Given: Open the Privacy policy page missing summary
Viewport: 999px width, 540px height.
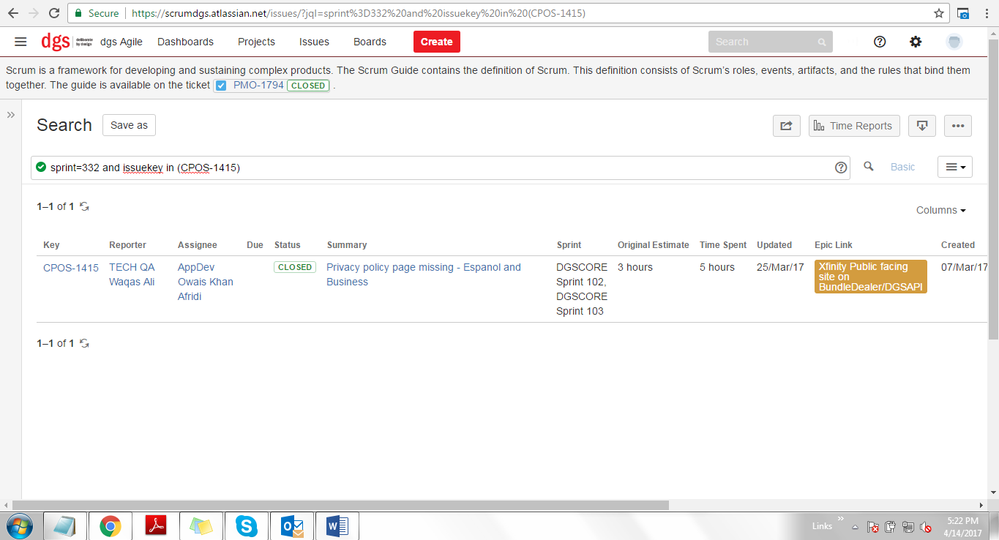Looking at the screenshot, I should pyautogui.click(x=424, y=274).
